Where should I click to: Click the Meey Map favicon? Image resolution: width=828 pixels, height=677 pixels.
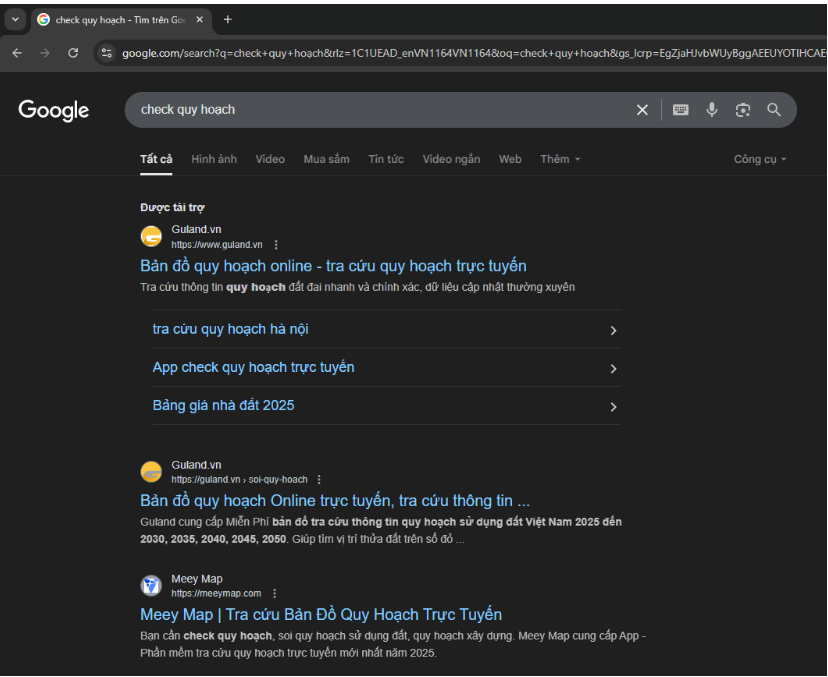151,586
